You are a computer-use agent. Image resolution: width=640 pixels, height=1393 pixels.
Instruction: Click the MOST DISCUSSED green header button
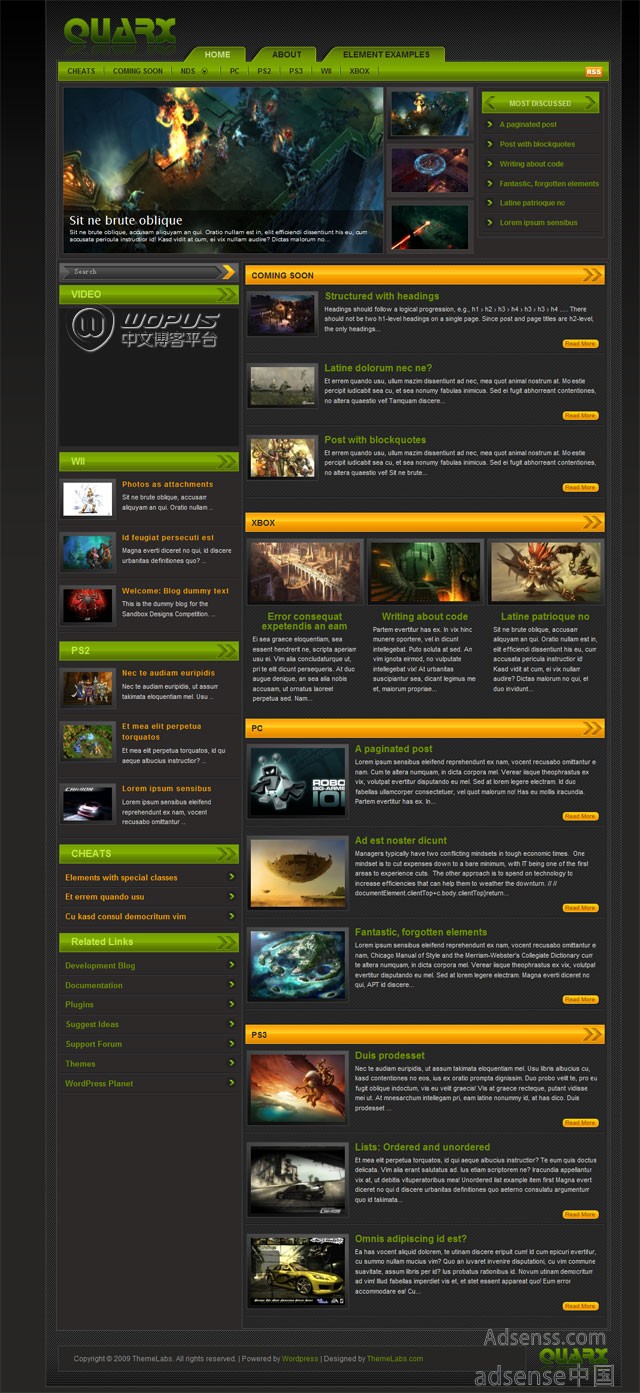[x=540, y=103]
